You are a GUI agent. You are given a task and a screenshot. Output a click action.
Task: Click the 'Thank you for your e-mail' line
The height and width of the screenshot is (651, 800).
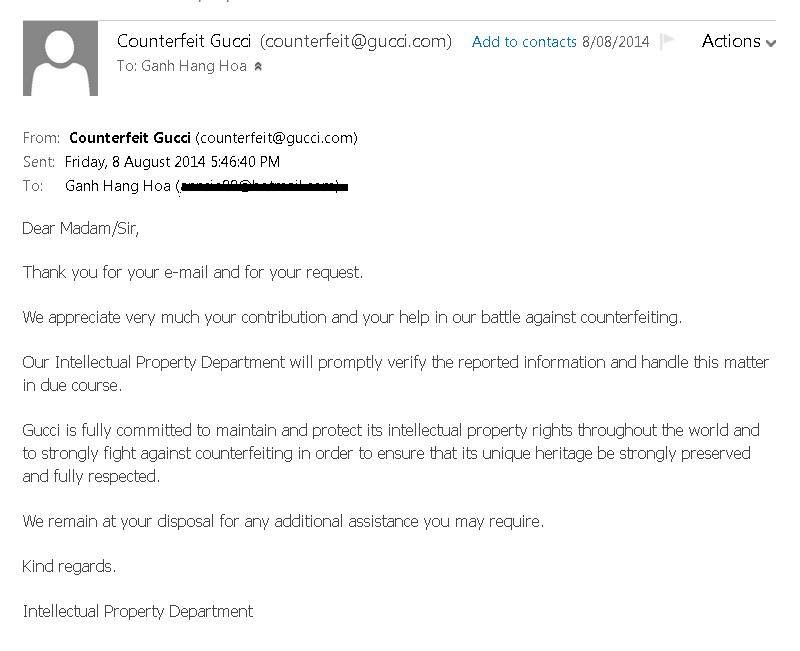click(193, 272)
